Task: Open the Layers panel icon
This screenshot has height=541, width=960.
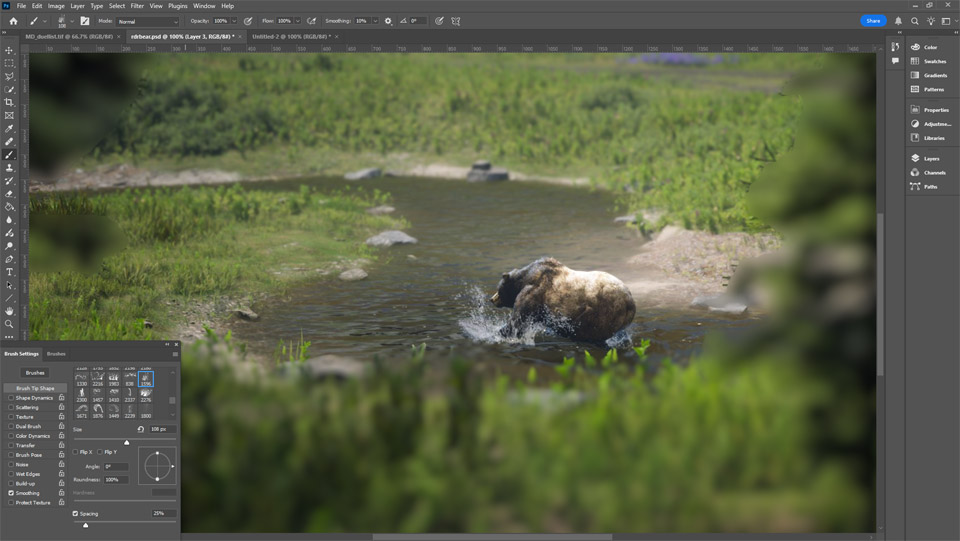Action: [x=915, y=158]
